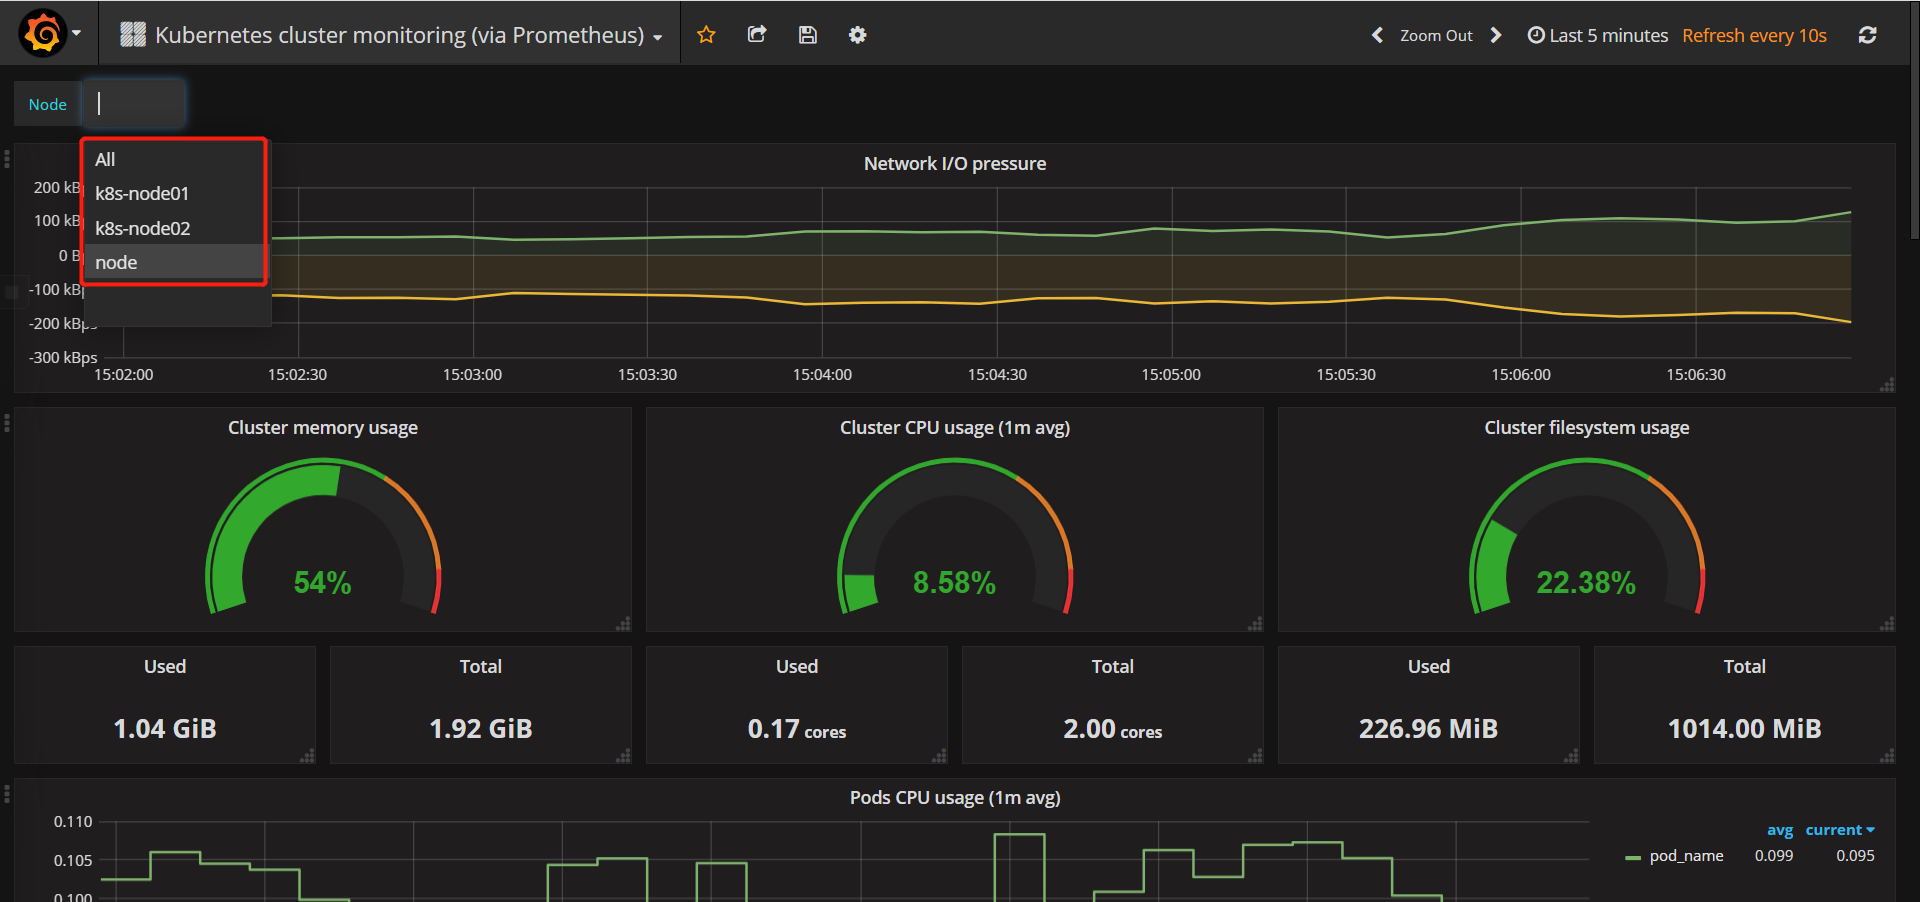1920x902 pixels.
Task: Grab the Cluster memory usage resize handle
Action: pyautogui.click(x=623, y=624)
